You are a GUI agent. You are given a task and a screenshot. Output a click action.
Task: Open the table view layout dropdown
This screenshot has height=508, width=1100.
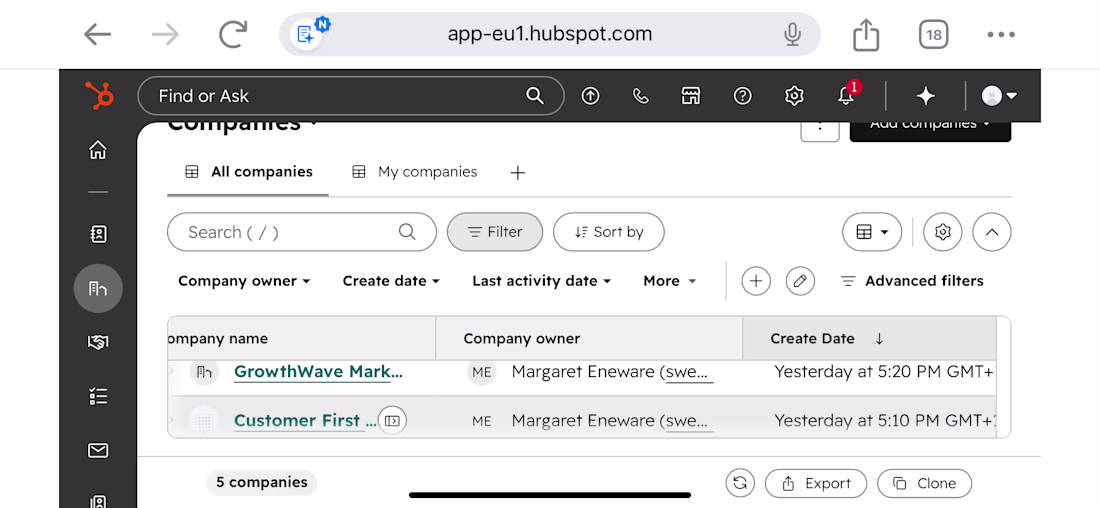pos(872,232)
